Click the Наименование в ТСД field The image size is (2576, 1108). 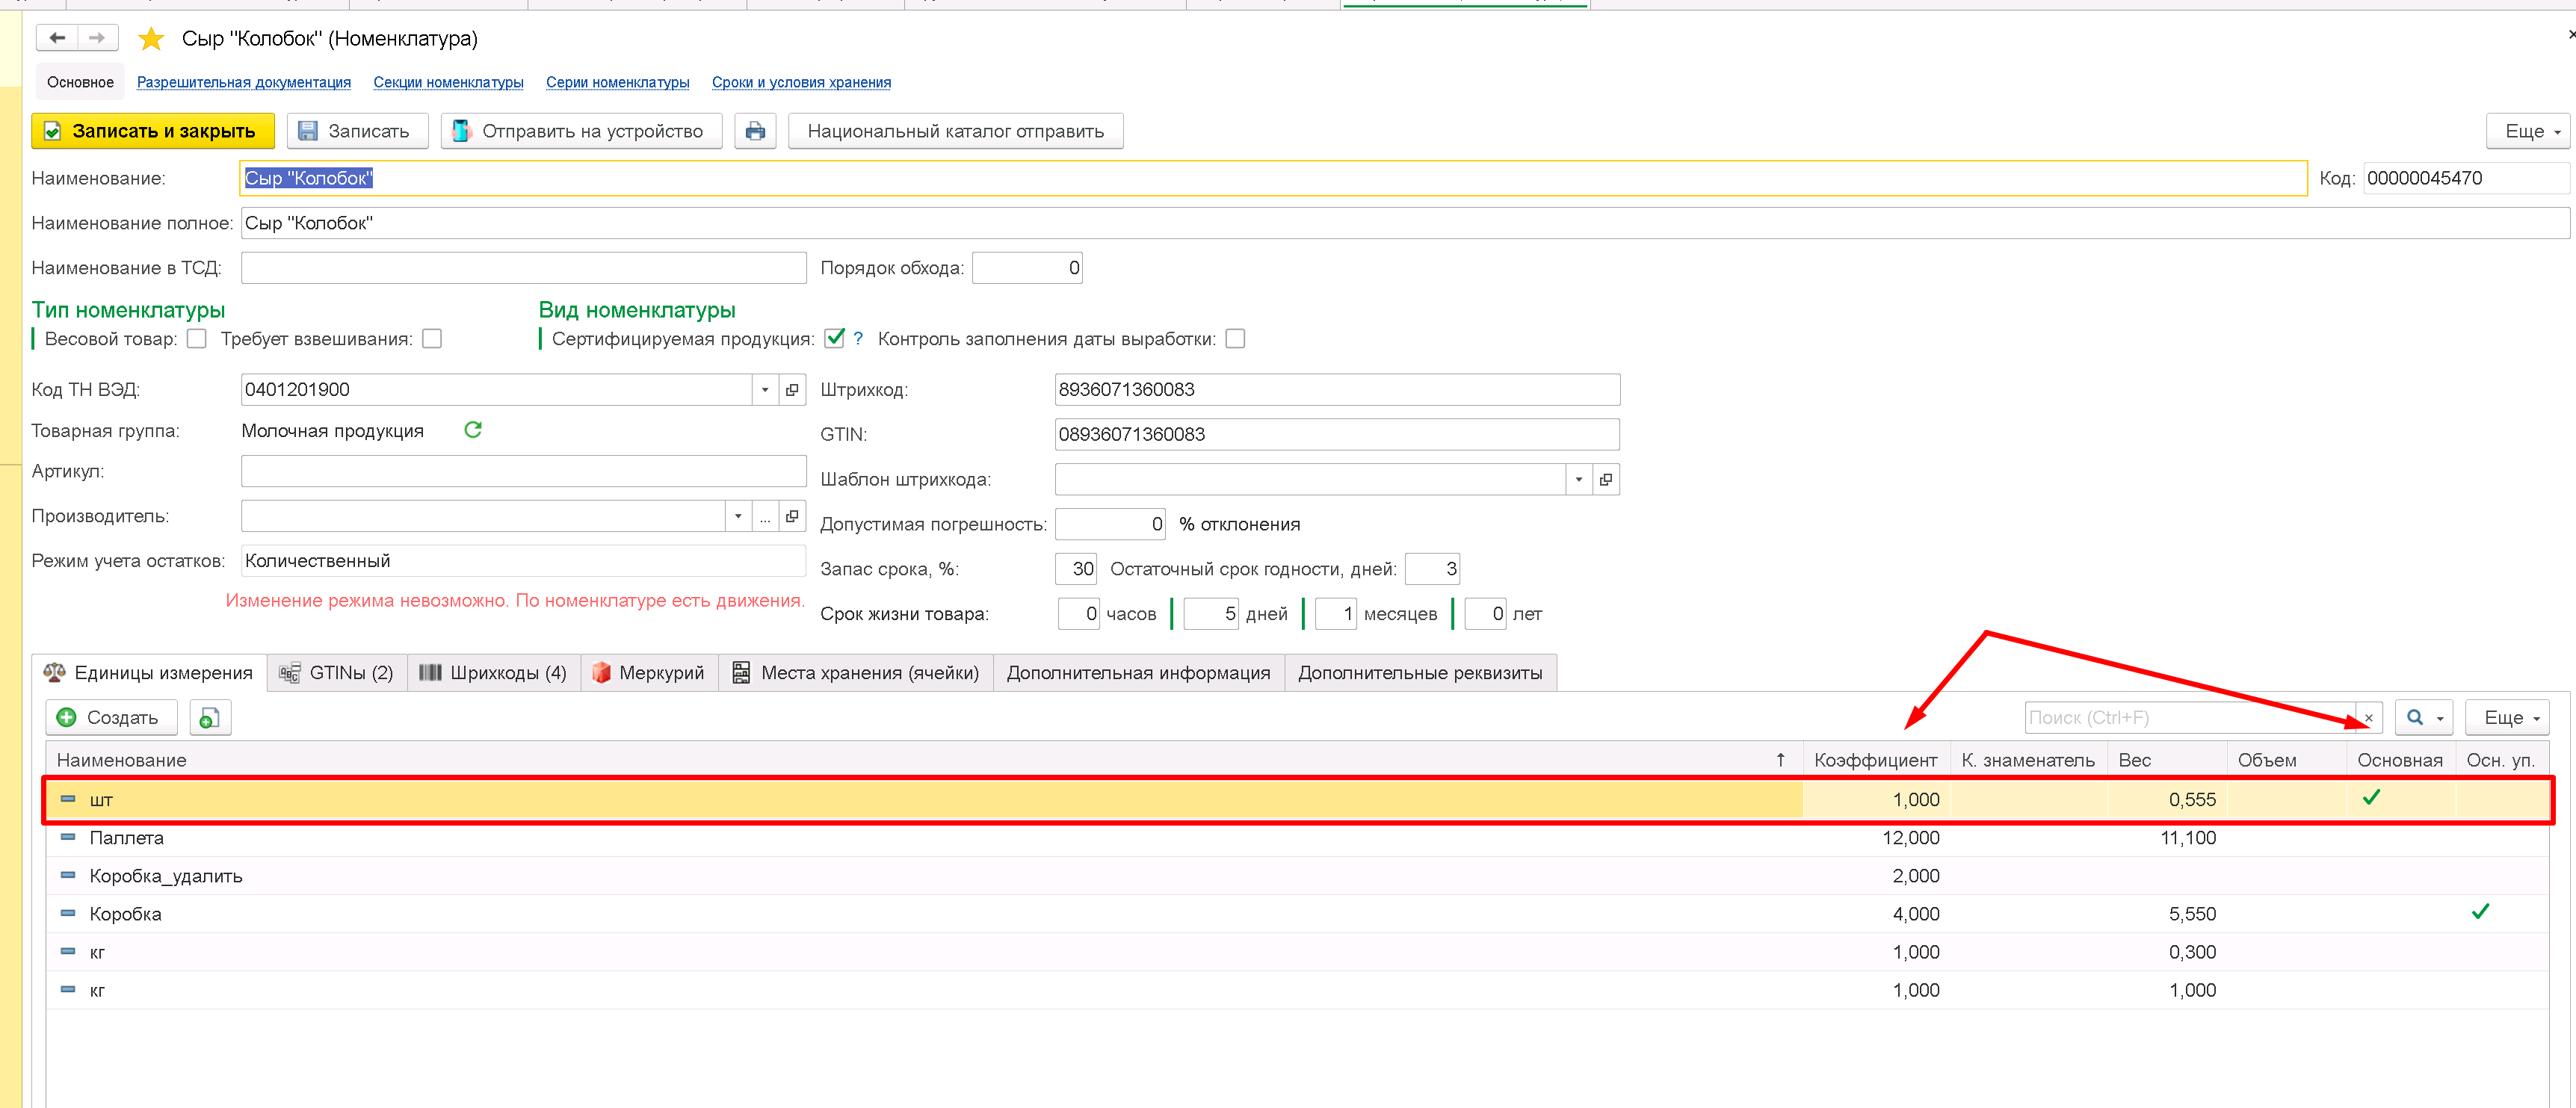click(523, 268)
